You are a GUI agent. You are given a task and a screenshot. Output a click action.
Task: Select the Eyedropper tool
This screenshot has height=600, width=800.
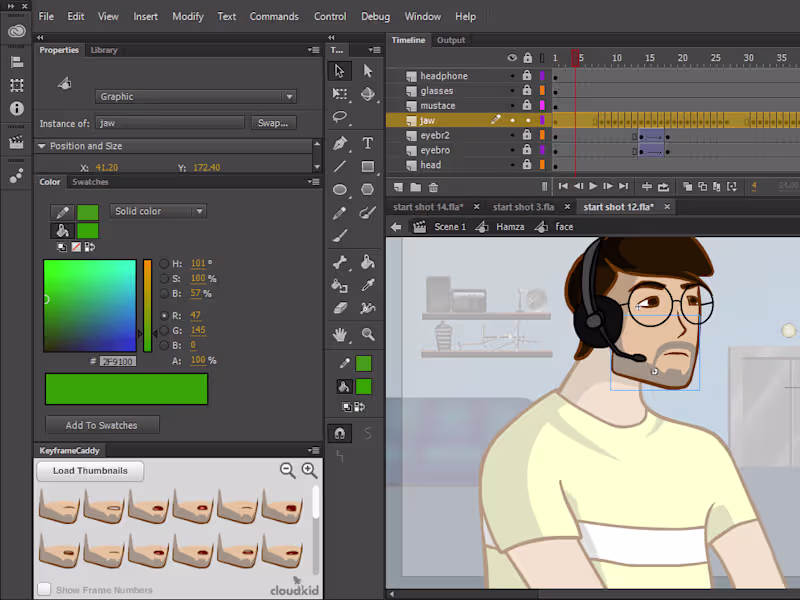(367, 285)
